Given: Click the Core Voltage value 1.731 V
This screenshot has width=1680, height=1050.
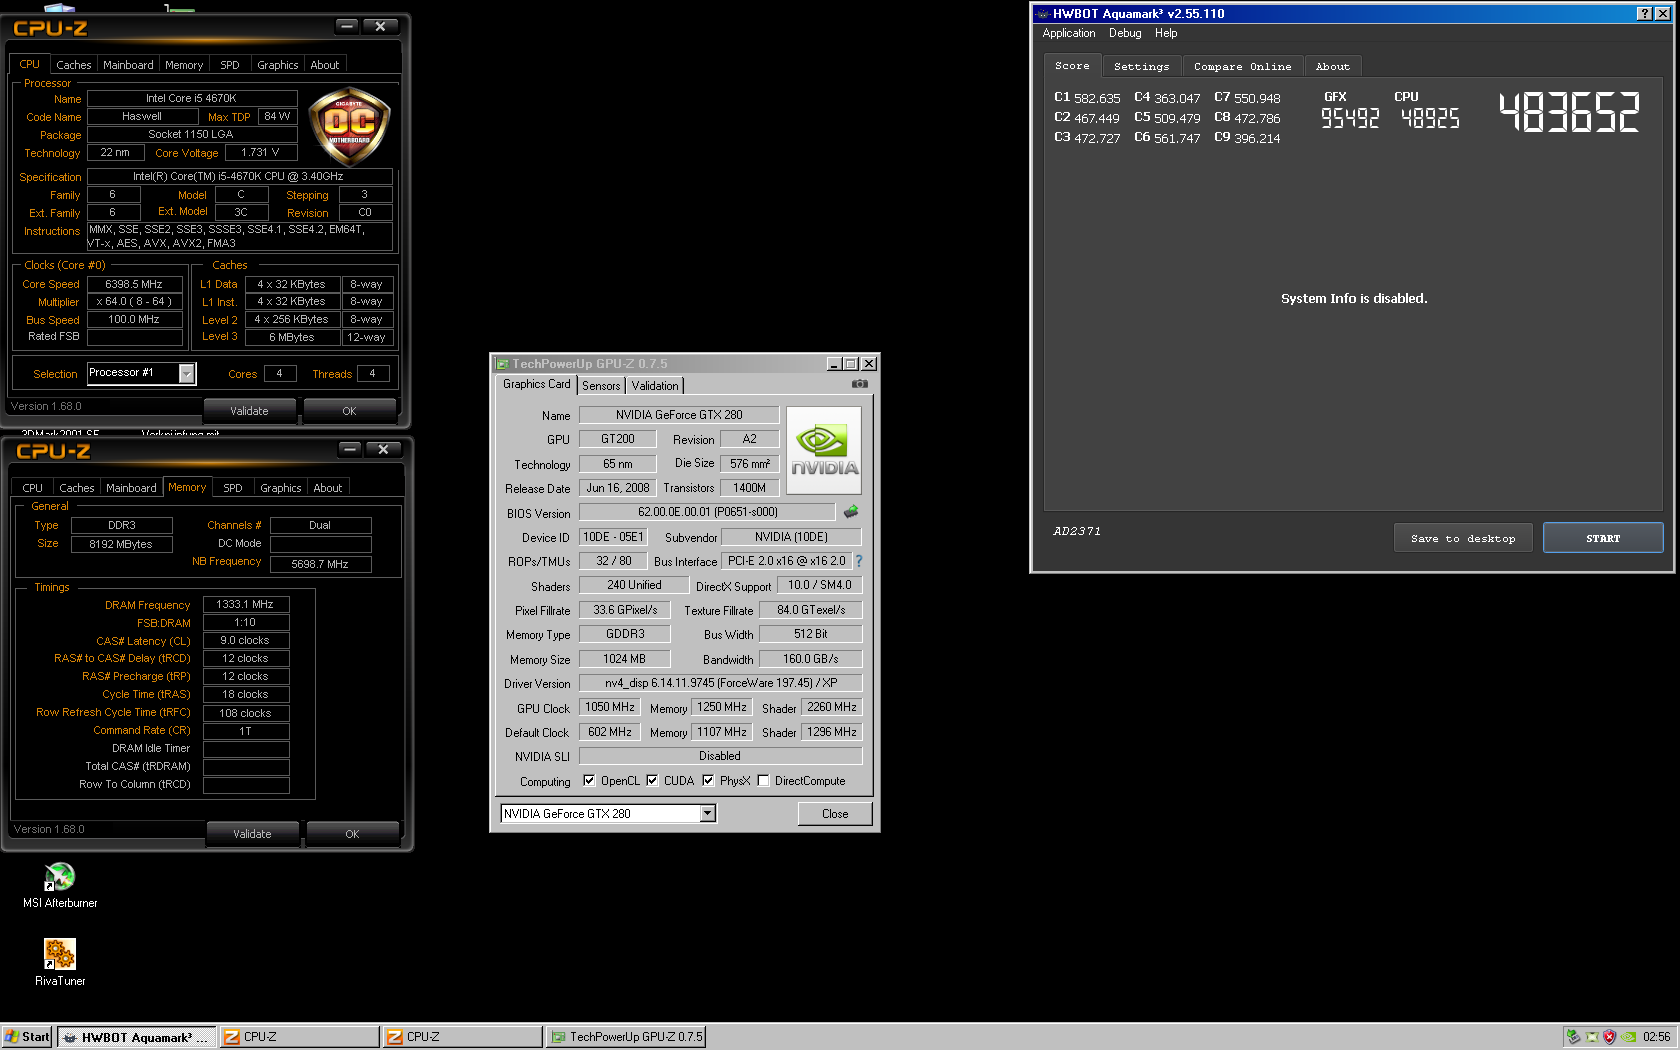Looking at the screenshot, I should click(x=260, y=152).
